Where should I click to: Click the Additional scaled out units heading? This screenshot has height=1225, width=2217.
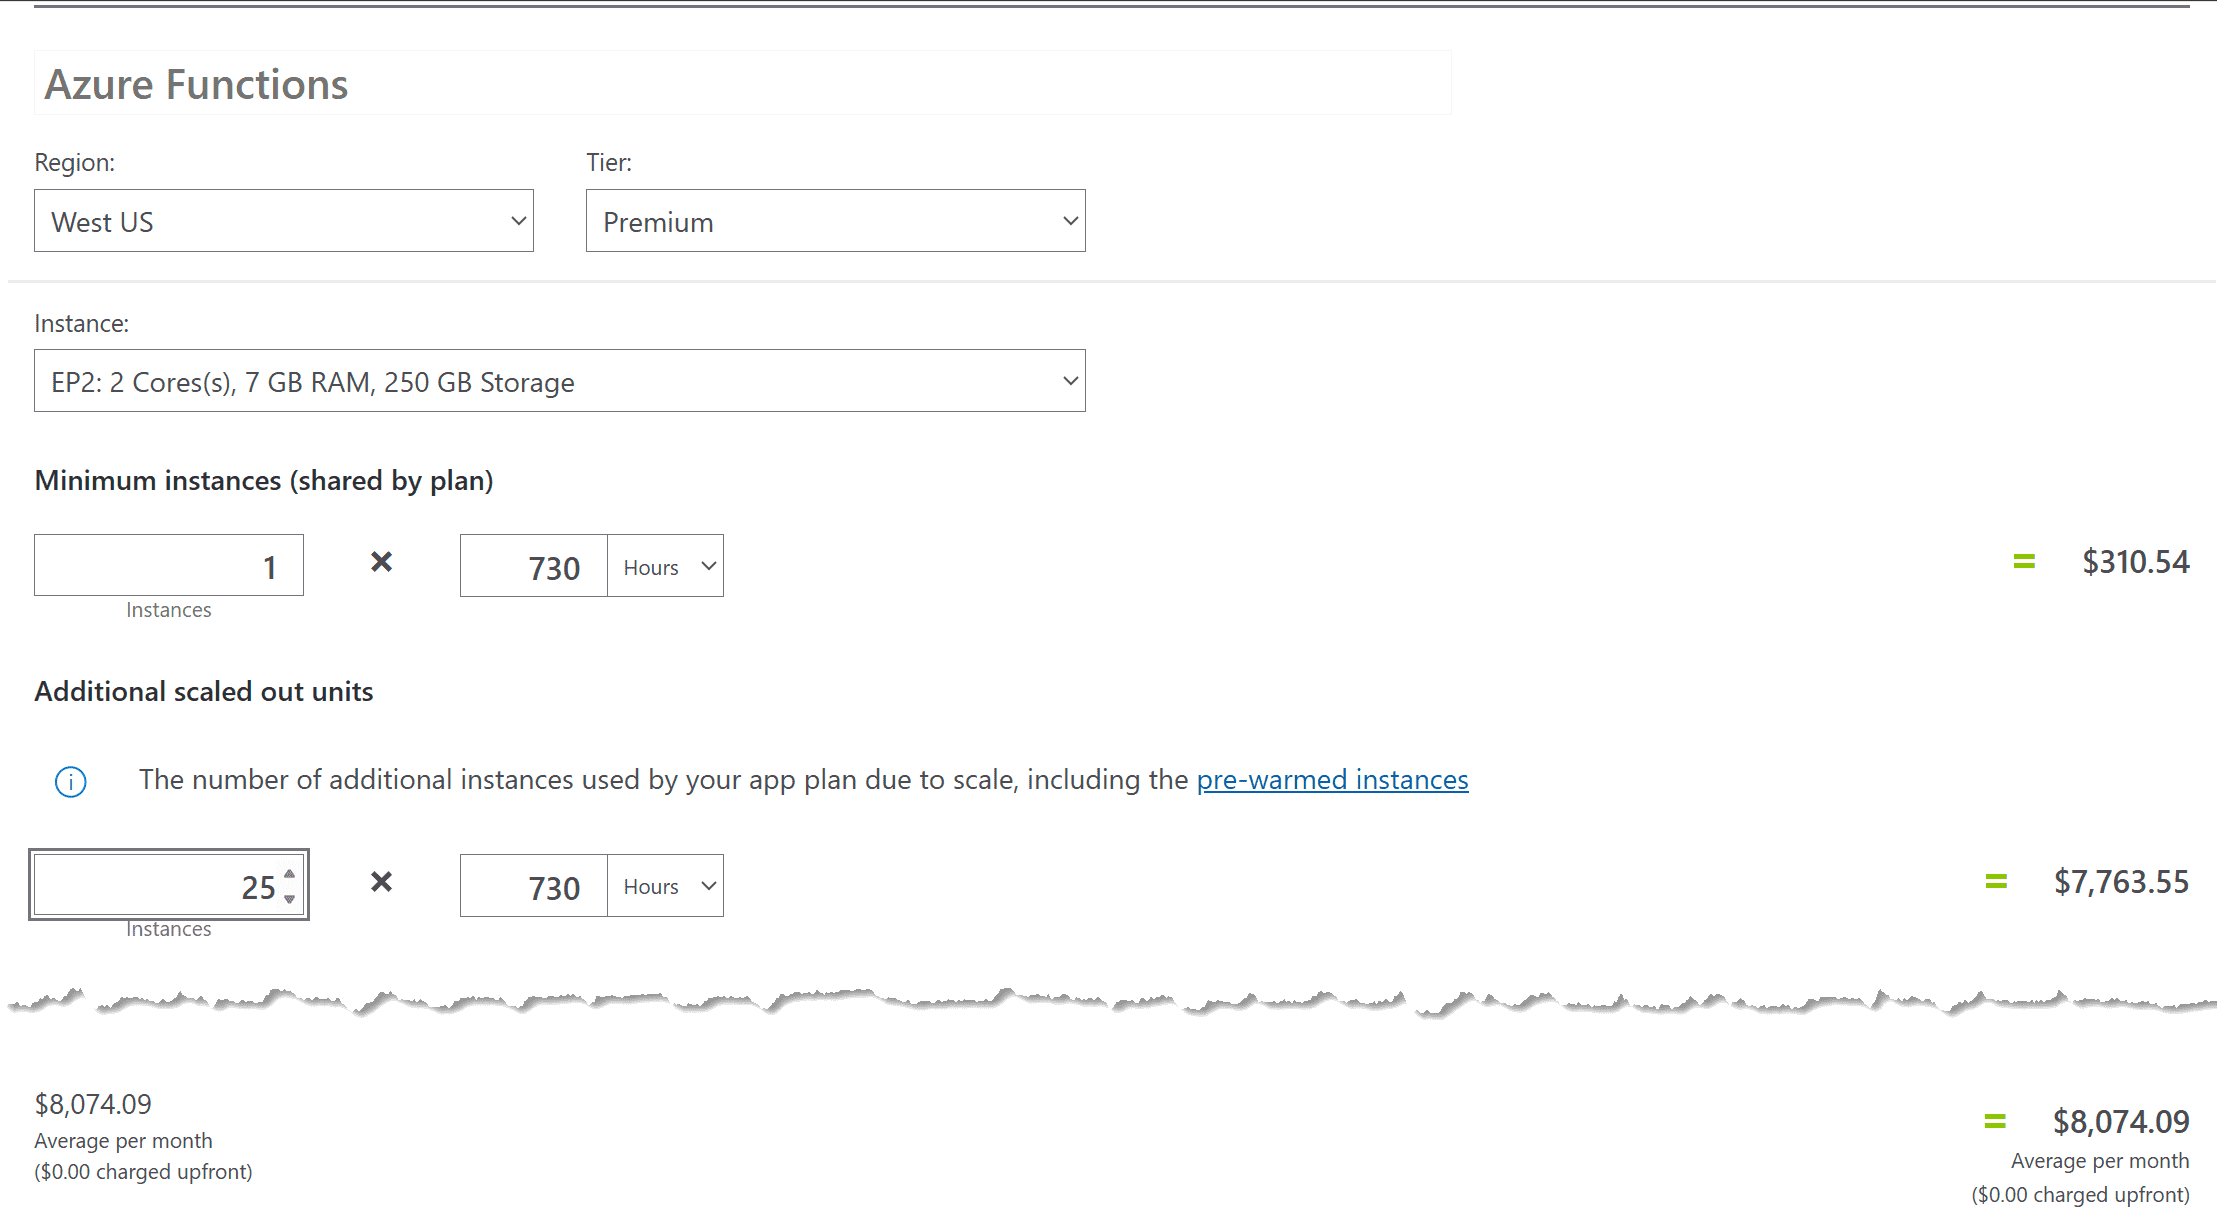(x=204, y=691)
